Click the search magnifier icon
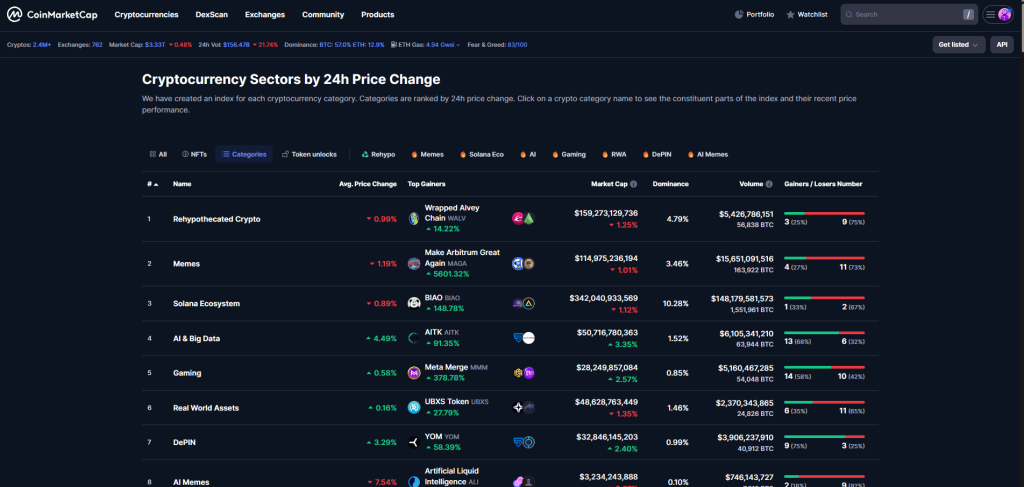This screenshot has height=487, width=1024. 849,14
